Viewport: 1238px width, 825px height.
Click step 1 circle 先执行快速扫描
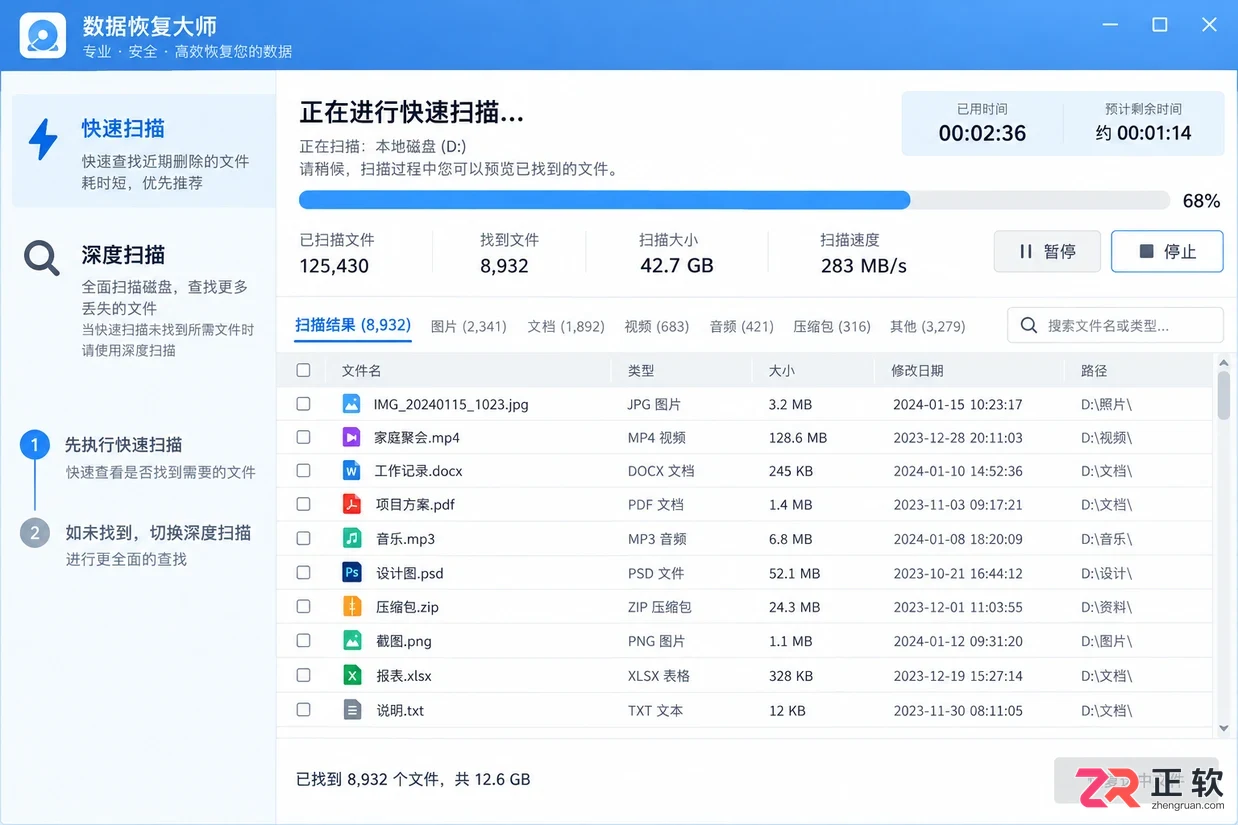(34, 445)
